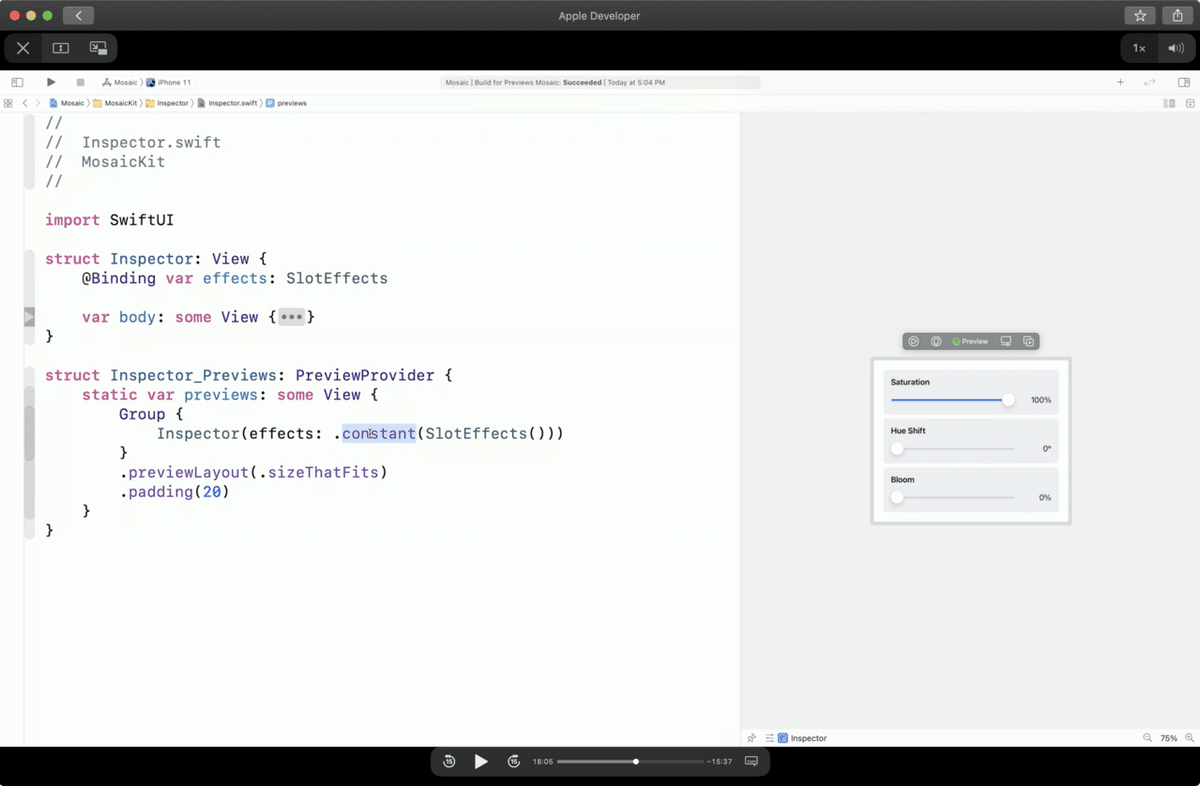Click the Hue Shift 0° value

coord(1047,449)
